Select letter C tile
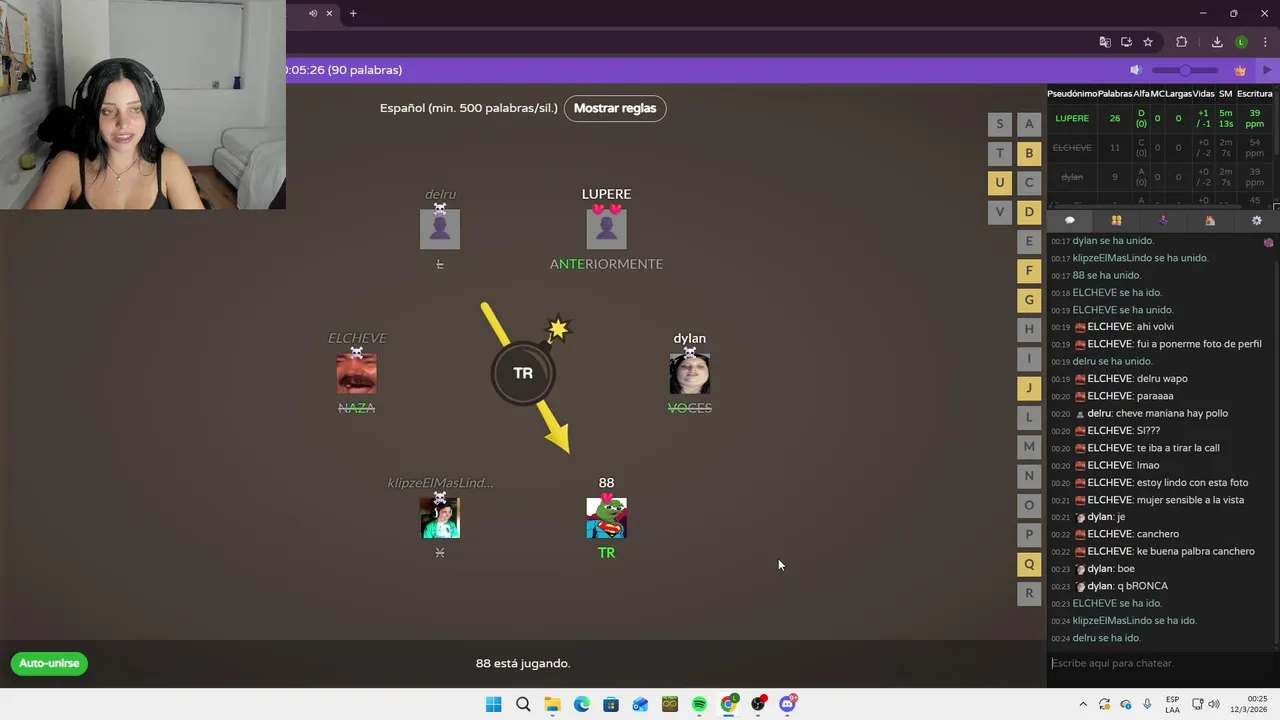Screen dimensions: 1280x720 click(1029, 182)
